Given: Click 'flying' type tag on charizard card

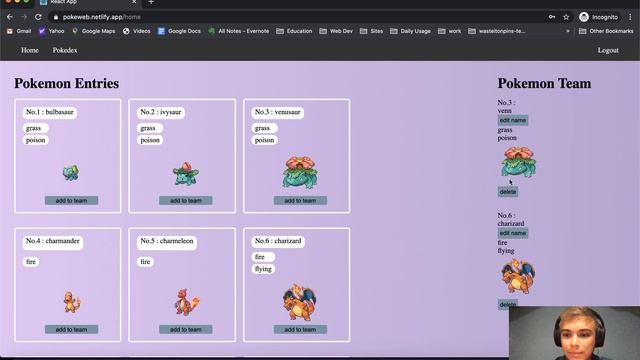Looking at the screenshot, I should [x=263, y=269].
